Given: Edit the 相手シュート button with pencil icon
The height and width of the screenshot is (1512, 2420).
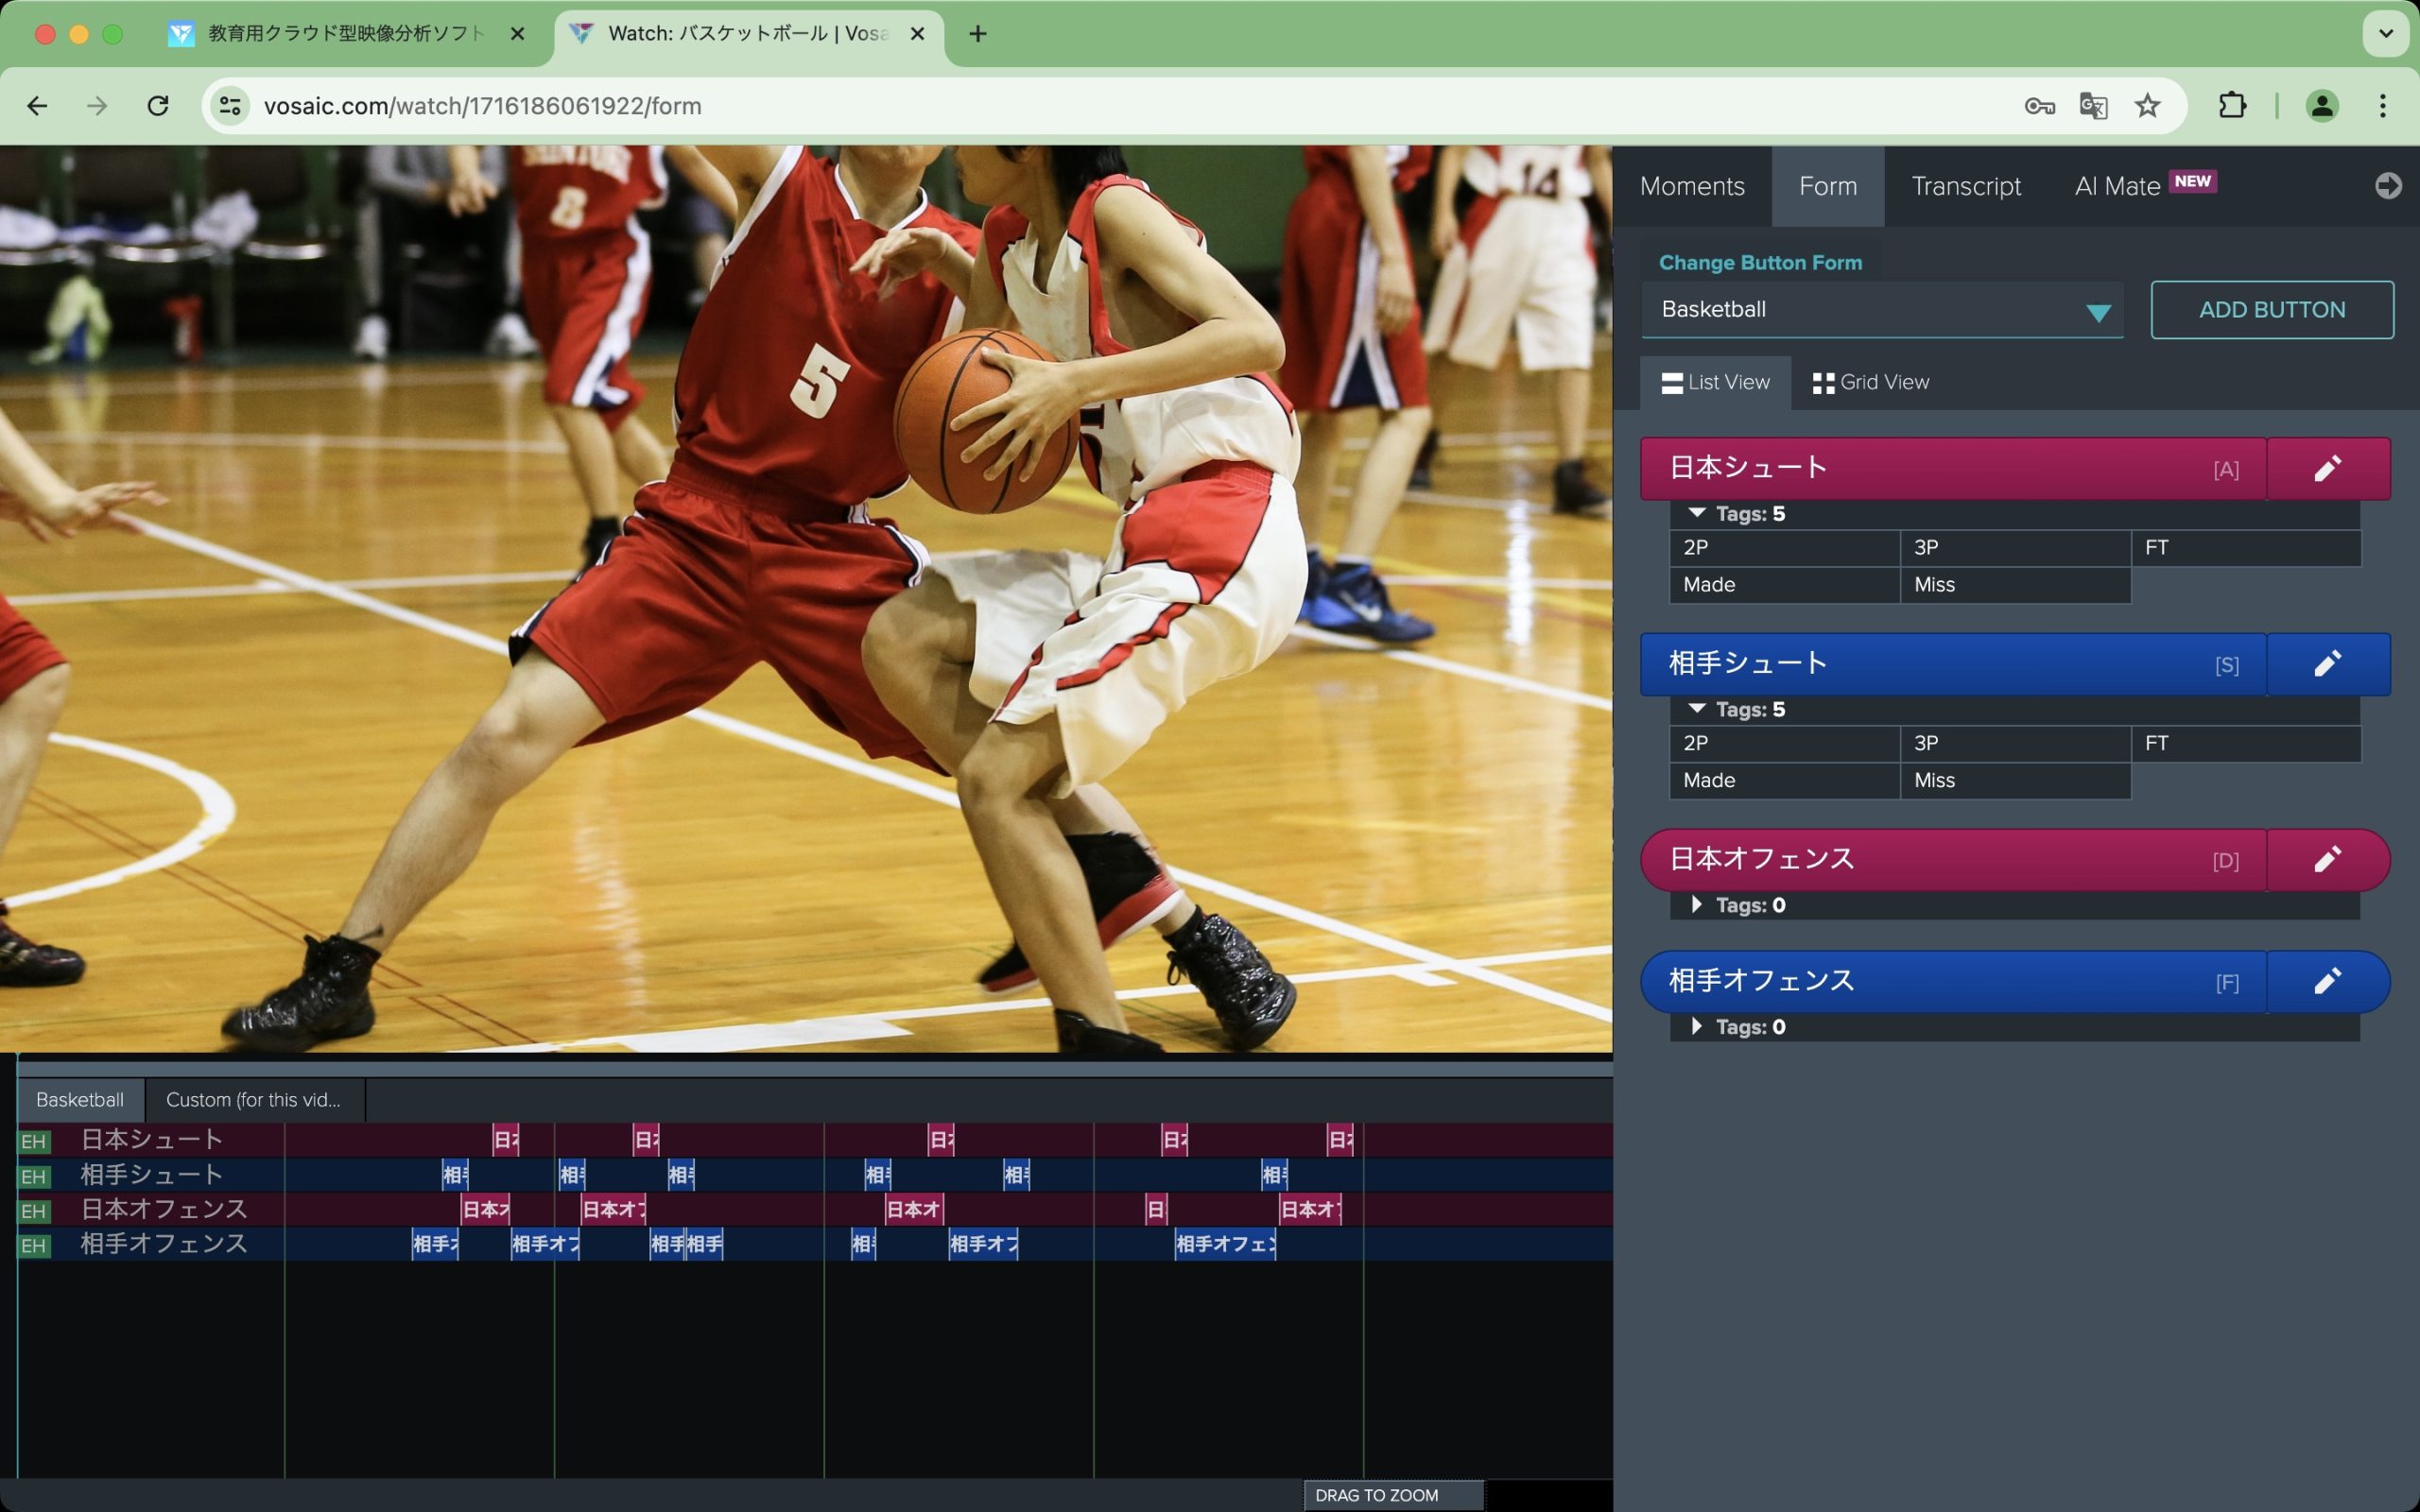Looking at the screenshot, I should [2327, 664].
